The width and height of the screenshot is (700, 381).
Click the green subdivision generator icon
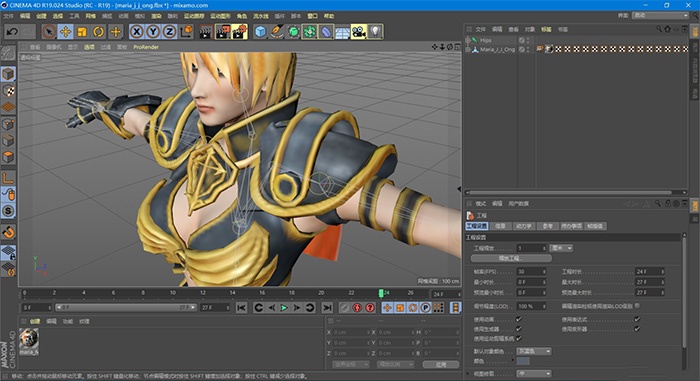pyautogui.click(x=293, y=32)
